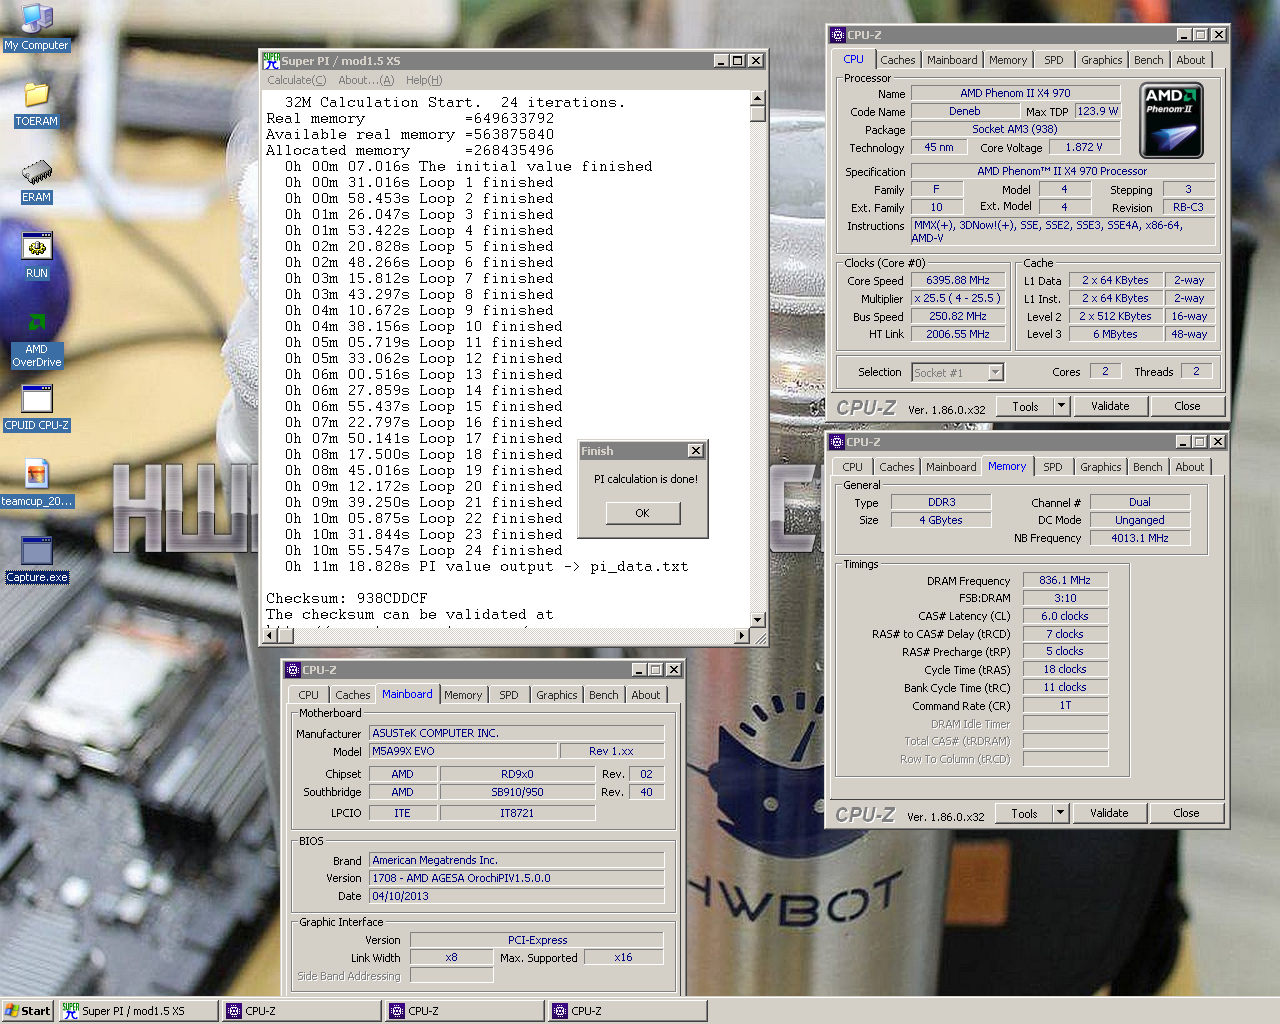Switch to Super PI / mod1.5 XS taskbar item
Viewport: 1280px width, 1024px height.
tap(137, 1011)
